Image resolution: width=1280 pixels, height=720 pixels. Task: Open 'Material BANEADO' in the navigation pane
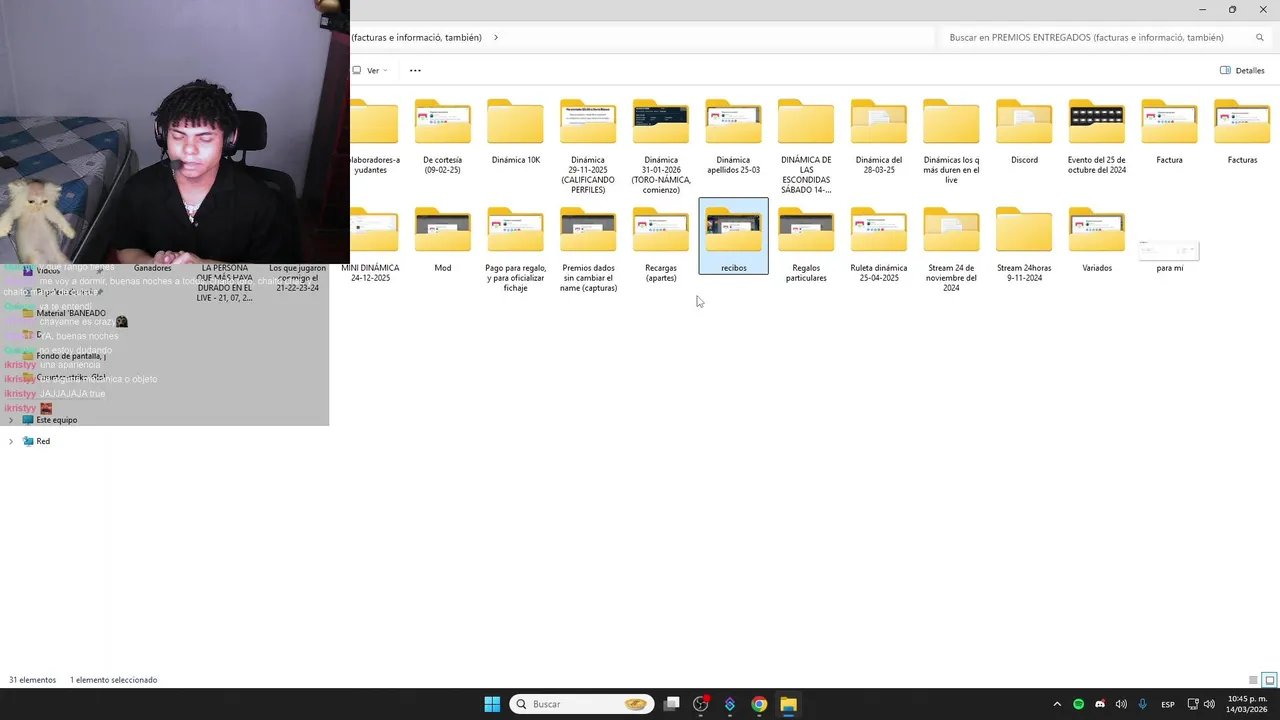70,313
